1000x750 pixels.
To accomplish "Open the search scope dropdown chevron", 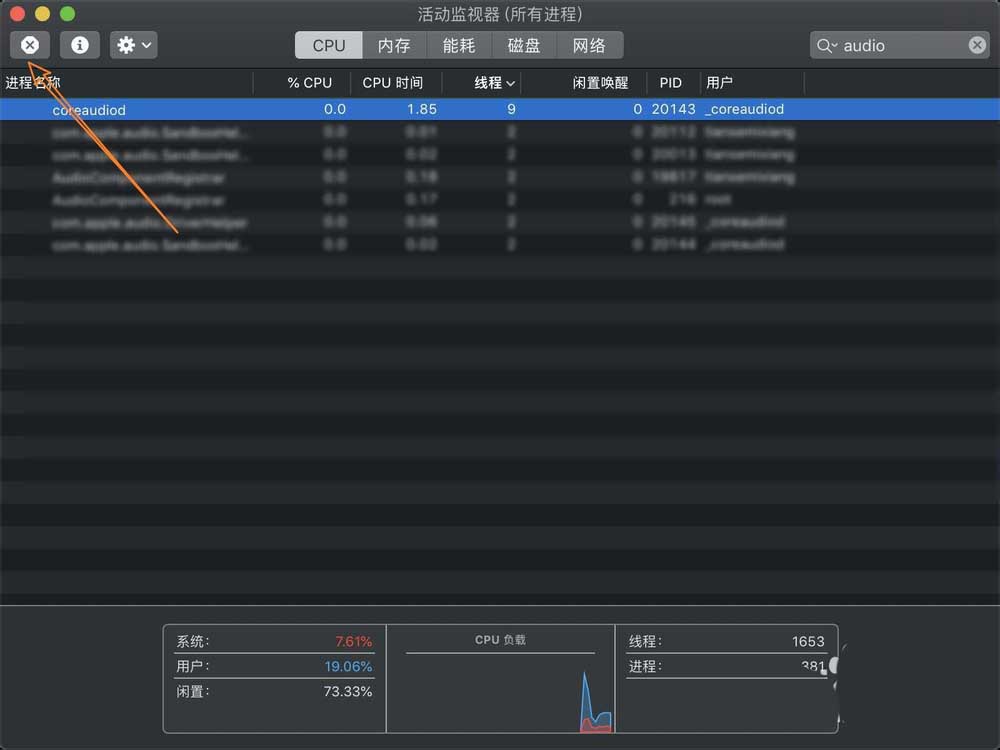I will 837,45.
